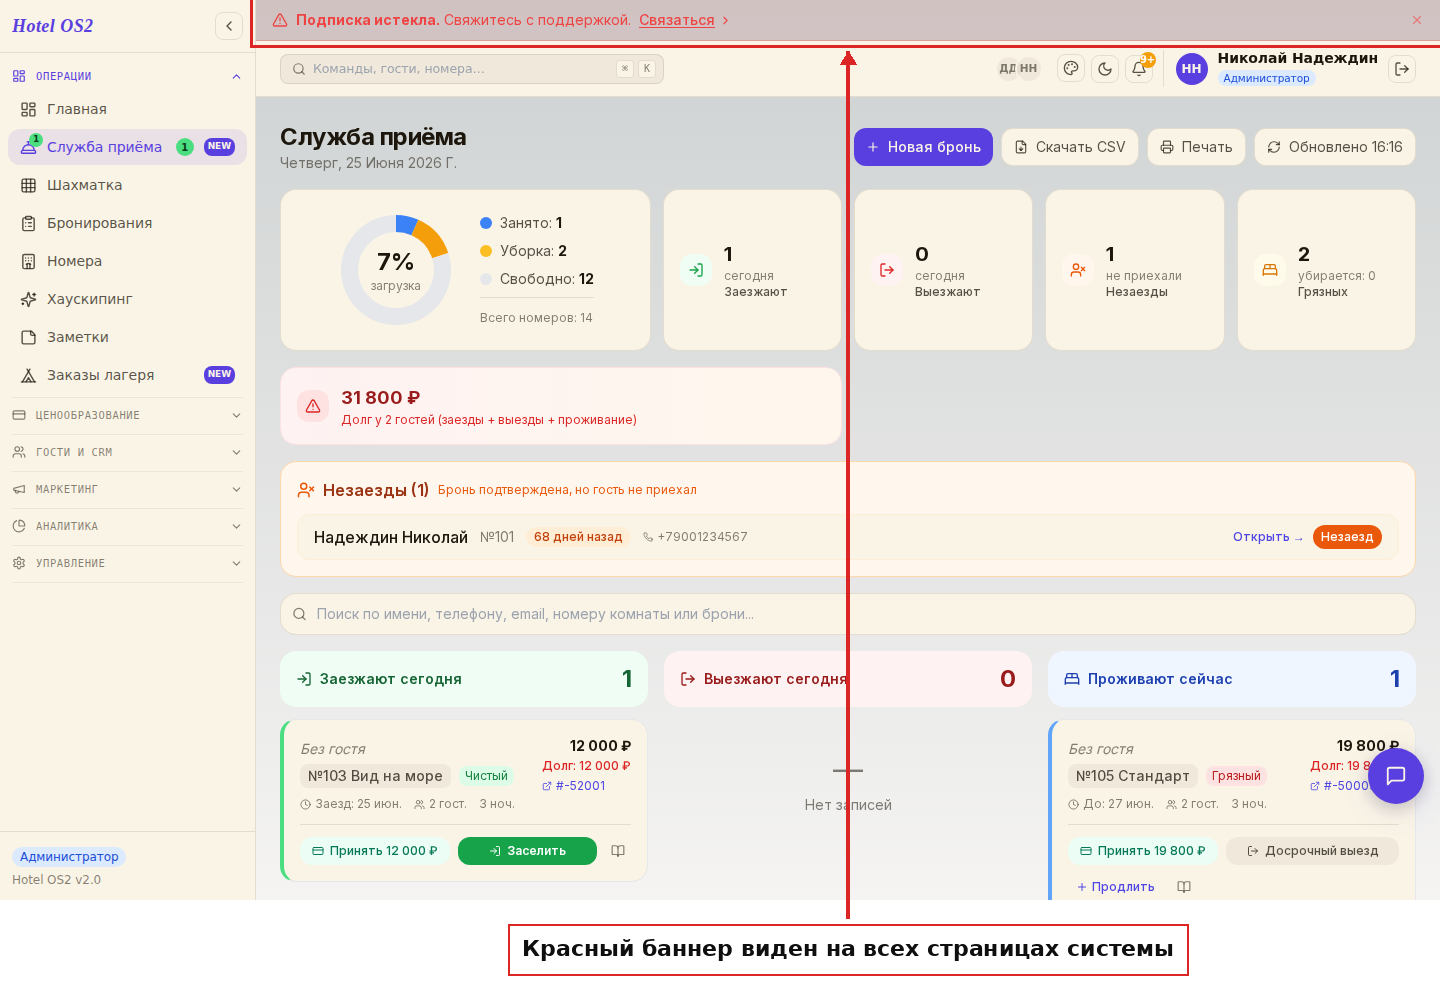Click the debt warning triangle icon
The width and height of the screenshot is (1440, 999).
tap(313, 406)
